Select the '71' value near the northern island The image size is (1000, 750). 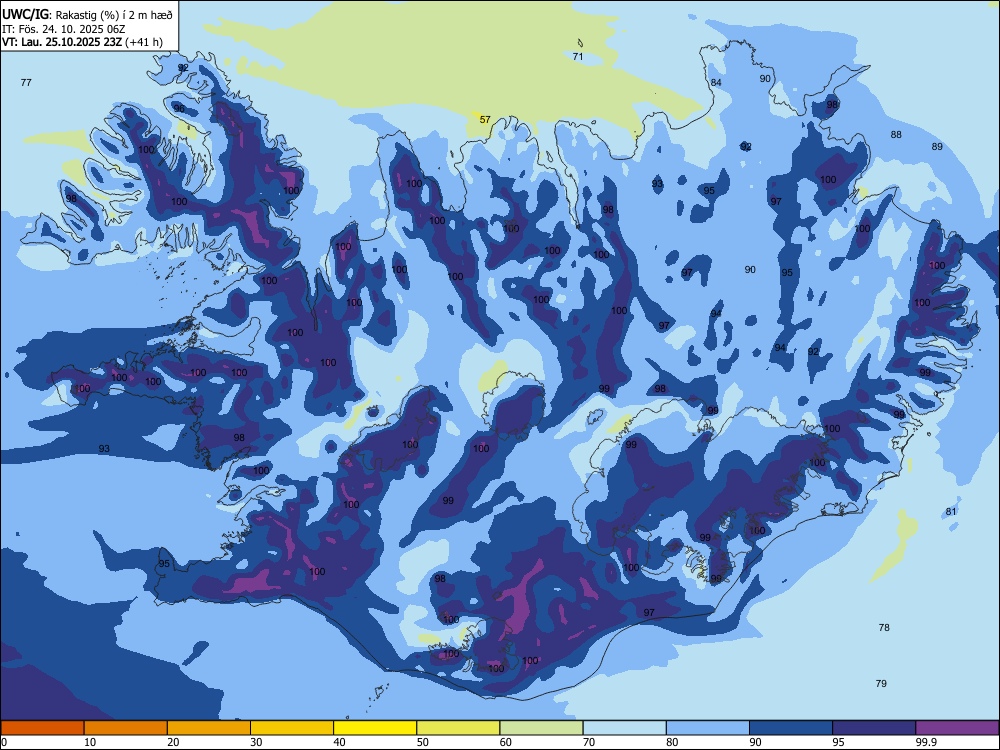(578, 56)
